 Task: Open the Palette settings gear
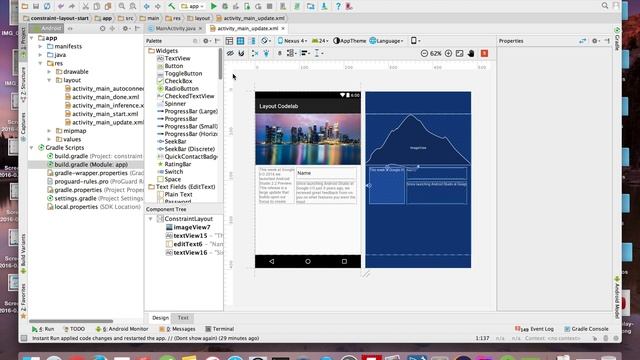(x=206, y=41)
